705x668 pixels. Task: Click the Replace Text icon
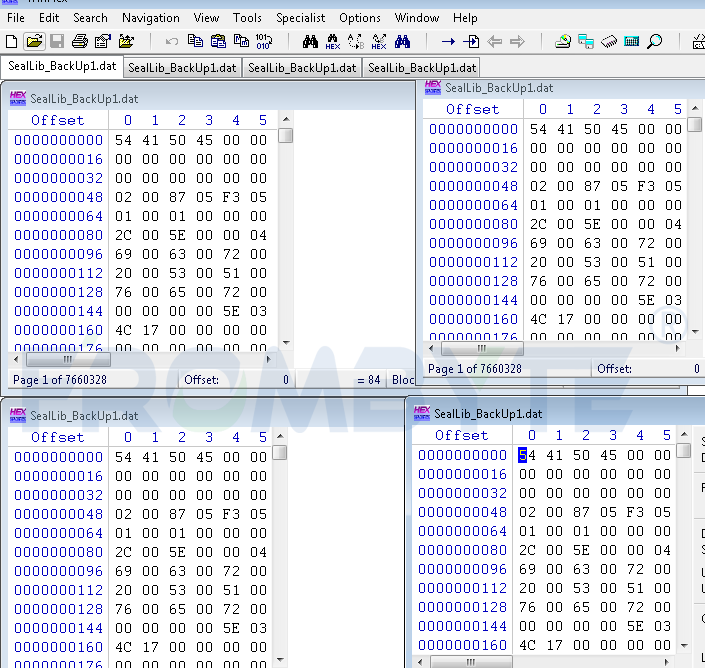tap(356, 42)
